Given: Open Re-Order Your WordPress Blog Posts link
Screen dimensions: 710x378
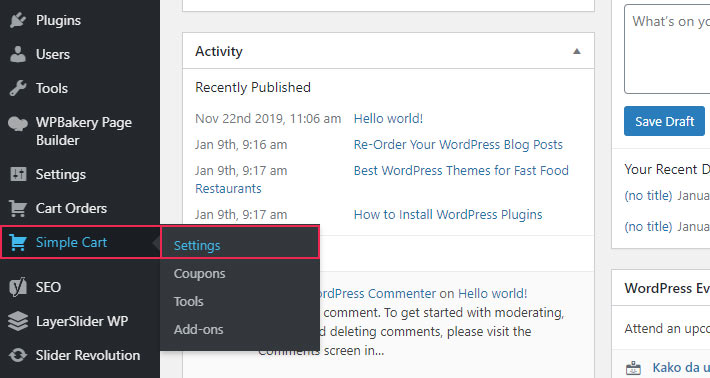Looking at the screenshot, I should [x=458, y=145].
